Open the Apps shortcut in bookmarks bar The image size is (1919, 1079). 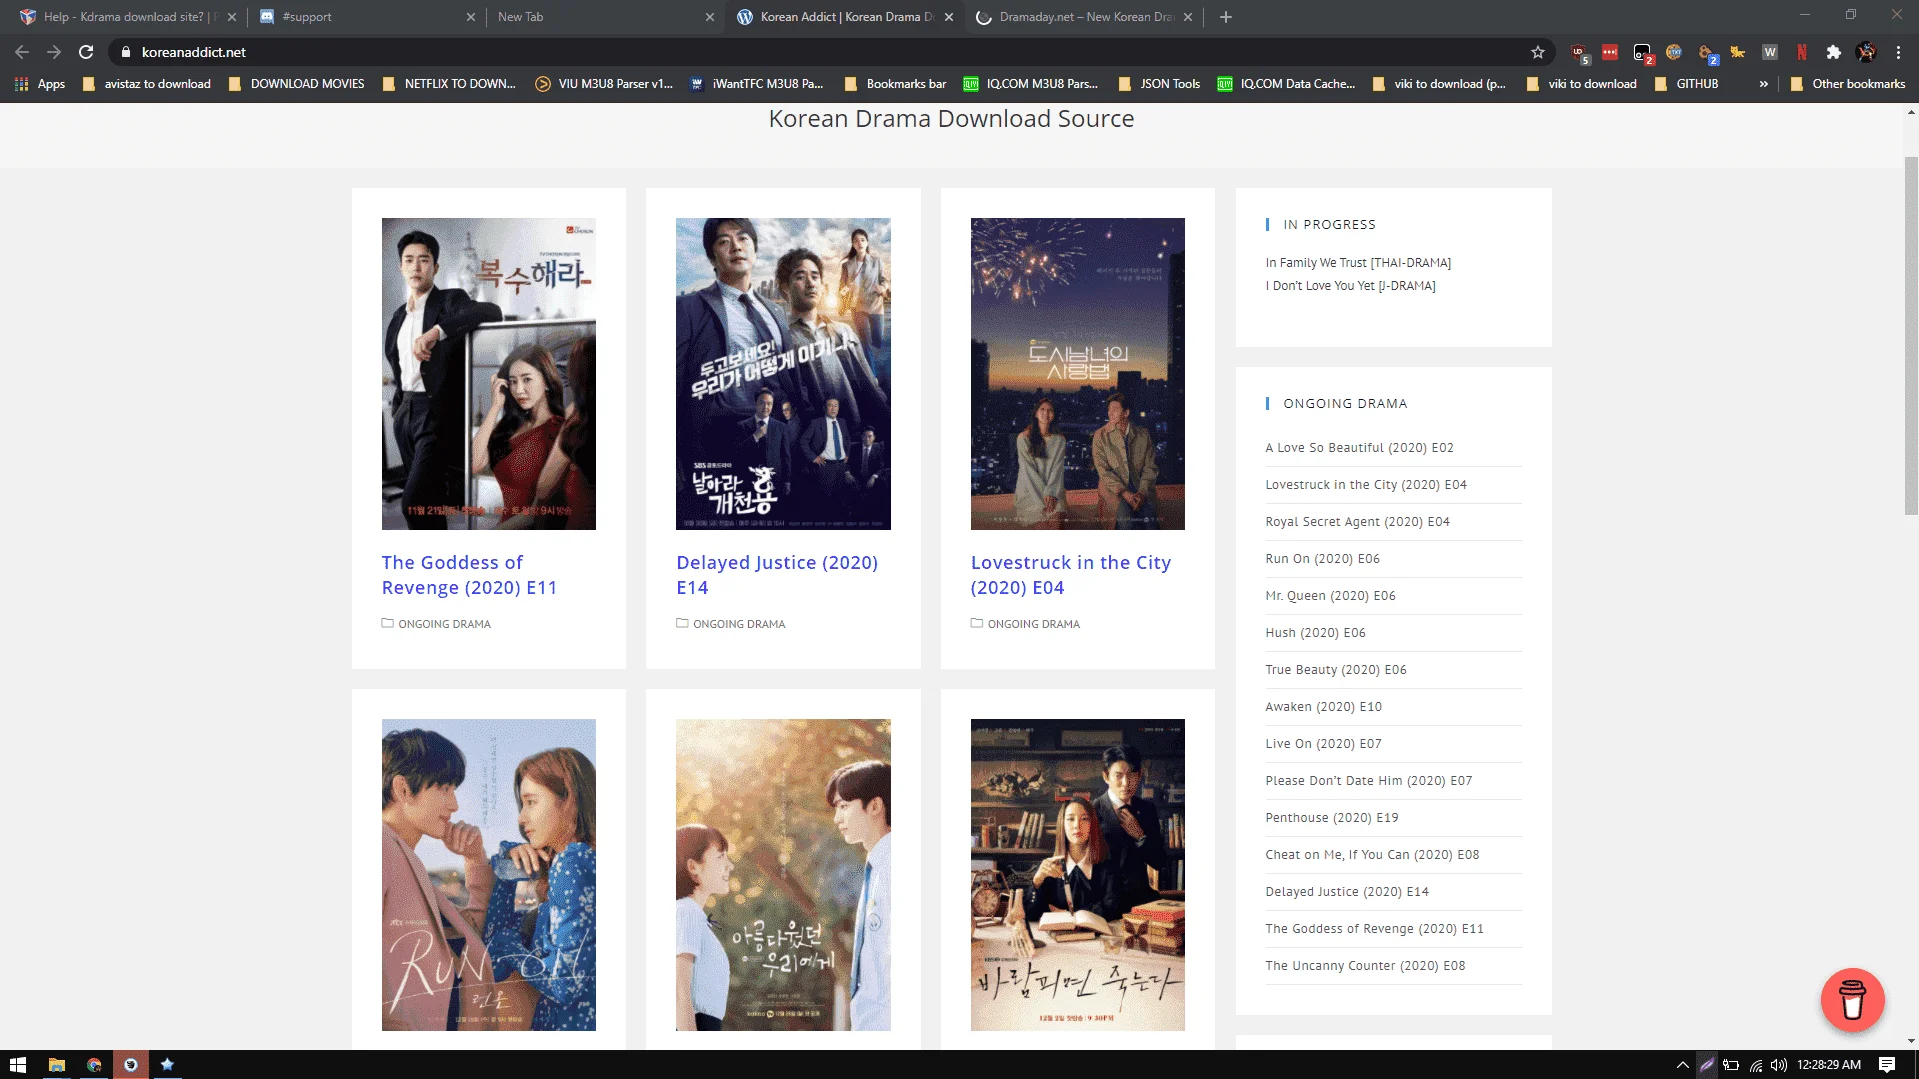(41, 84)
